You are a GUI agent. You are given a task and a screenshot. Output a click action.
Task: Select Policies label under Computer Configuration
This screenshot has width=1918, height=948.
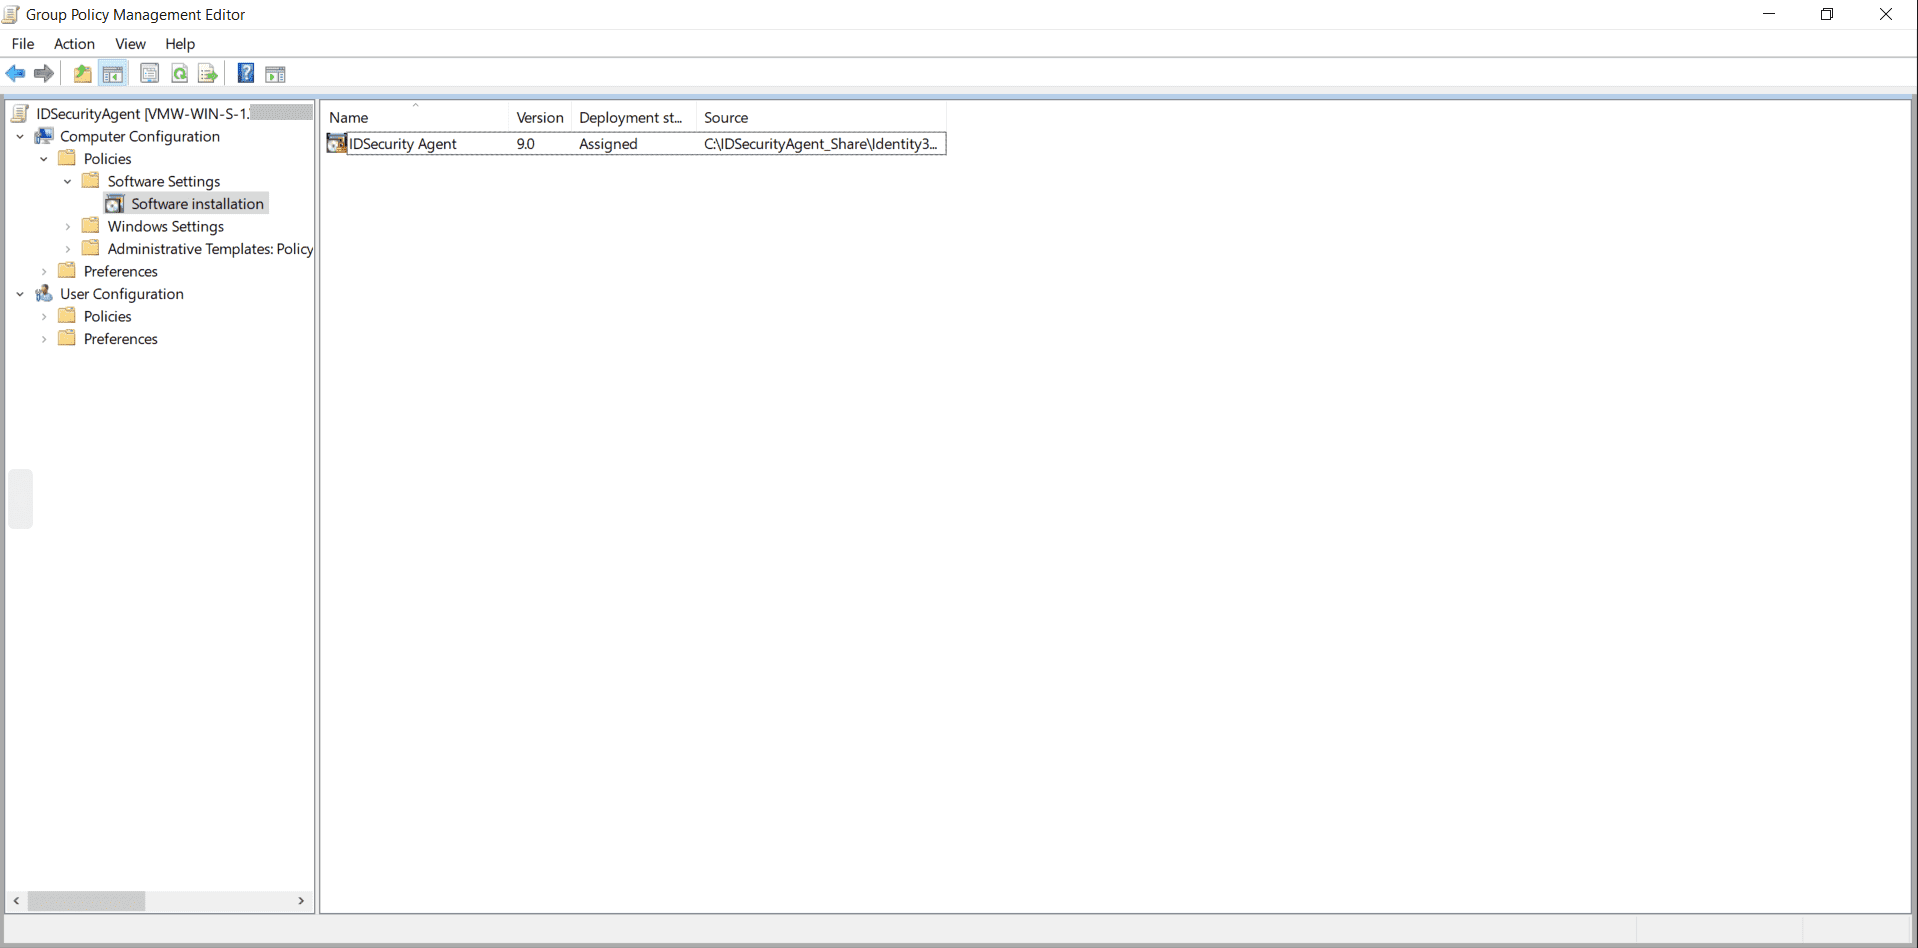point(107,159)
